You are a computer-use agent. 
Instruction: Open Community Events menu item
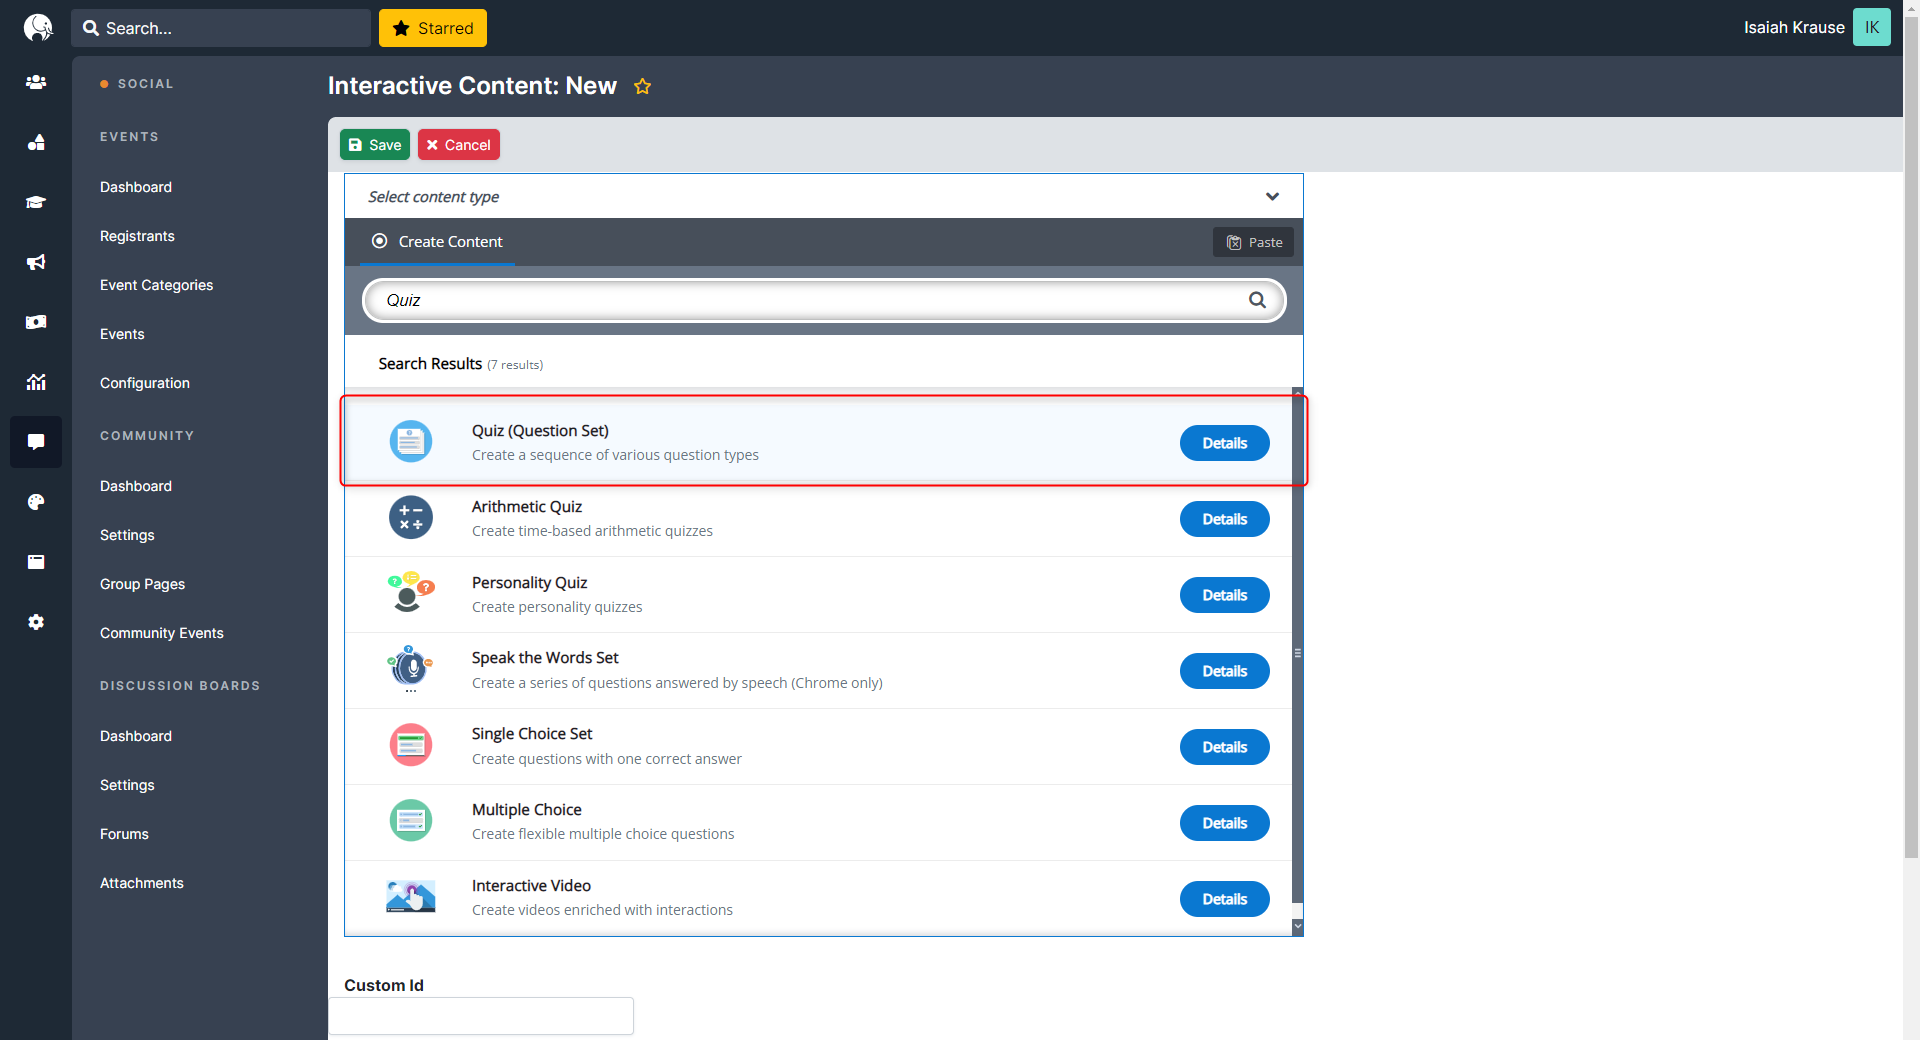coord(162,633)
